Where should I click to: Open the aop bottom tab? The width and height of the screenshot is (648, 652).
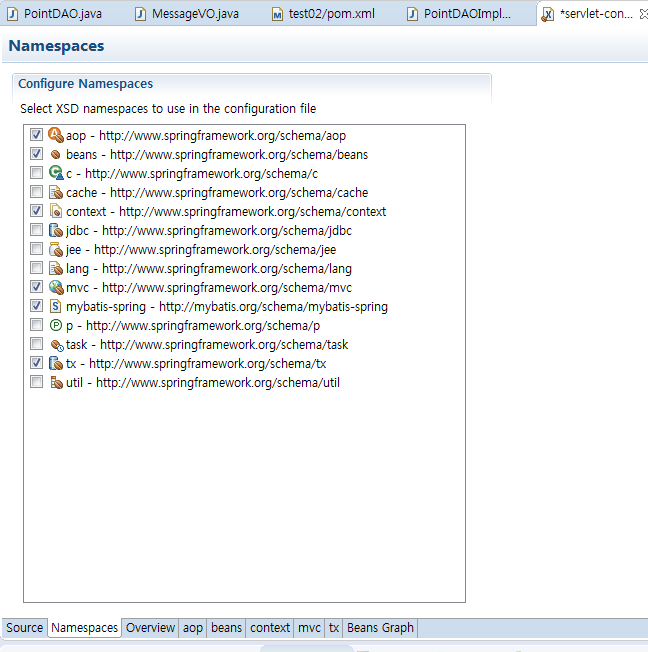(x=193, y=627)
